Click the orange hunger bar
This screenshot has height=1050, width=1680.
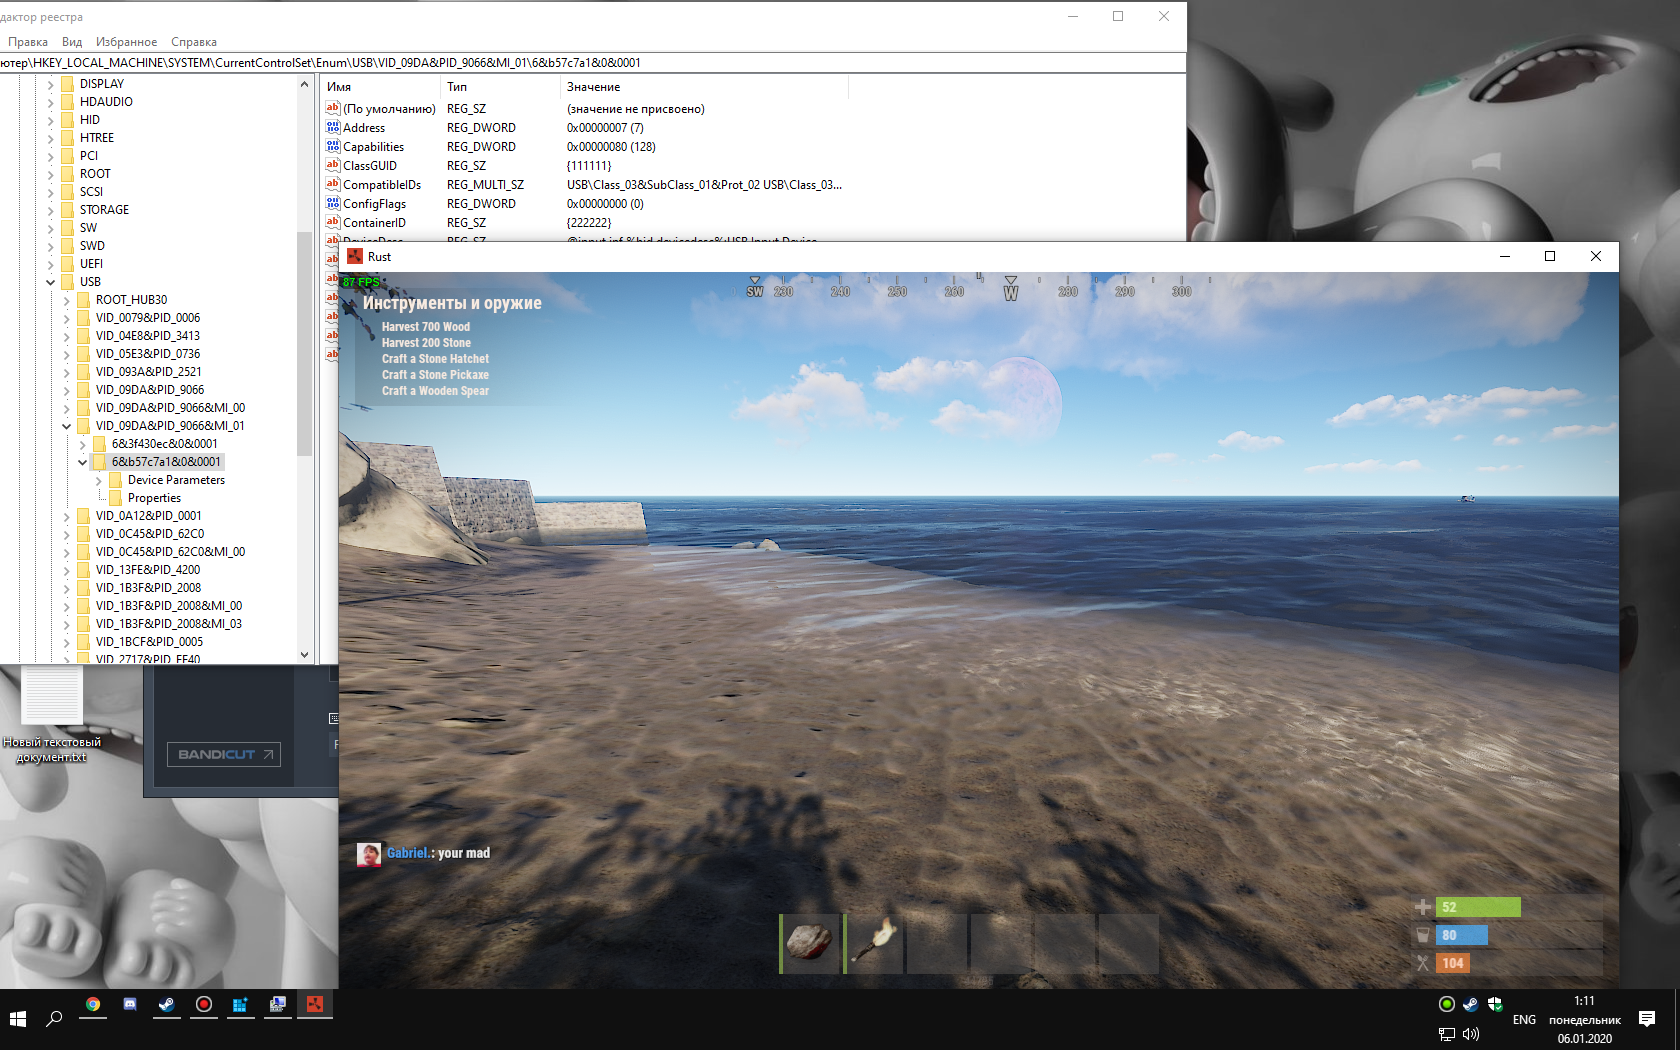point(1453,963)
